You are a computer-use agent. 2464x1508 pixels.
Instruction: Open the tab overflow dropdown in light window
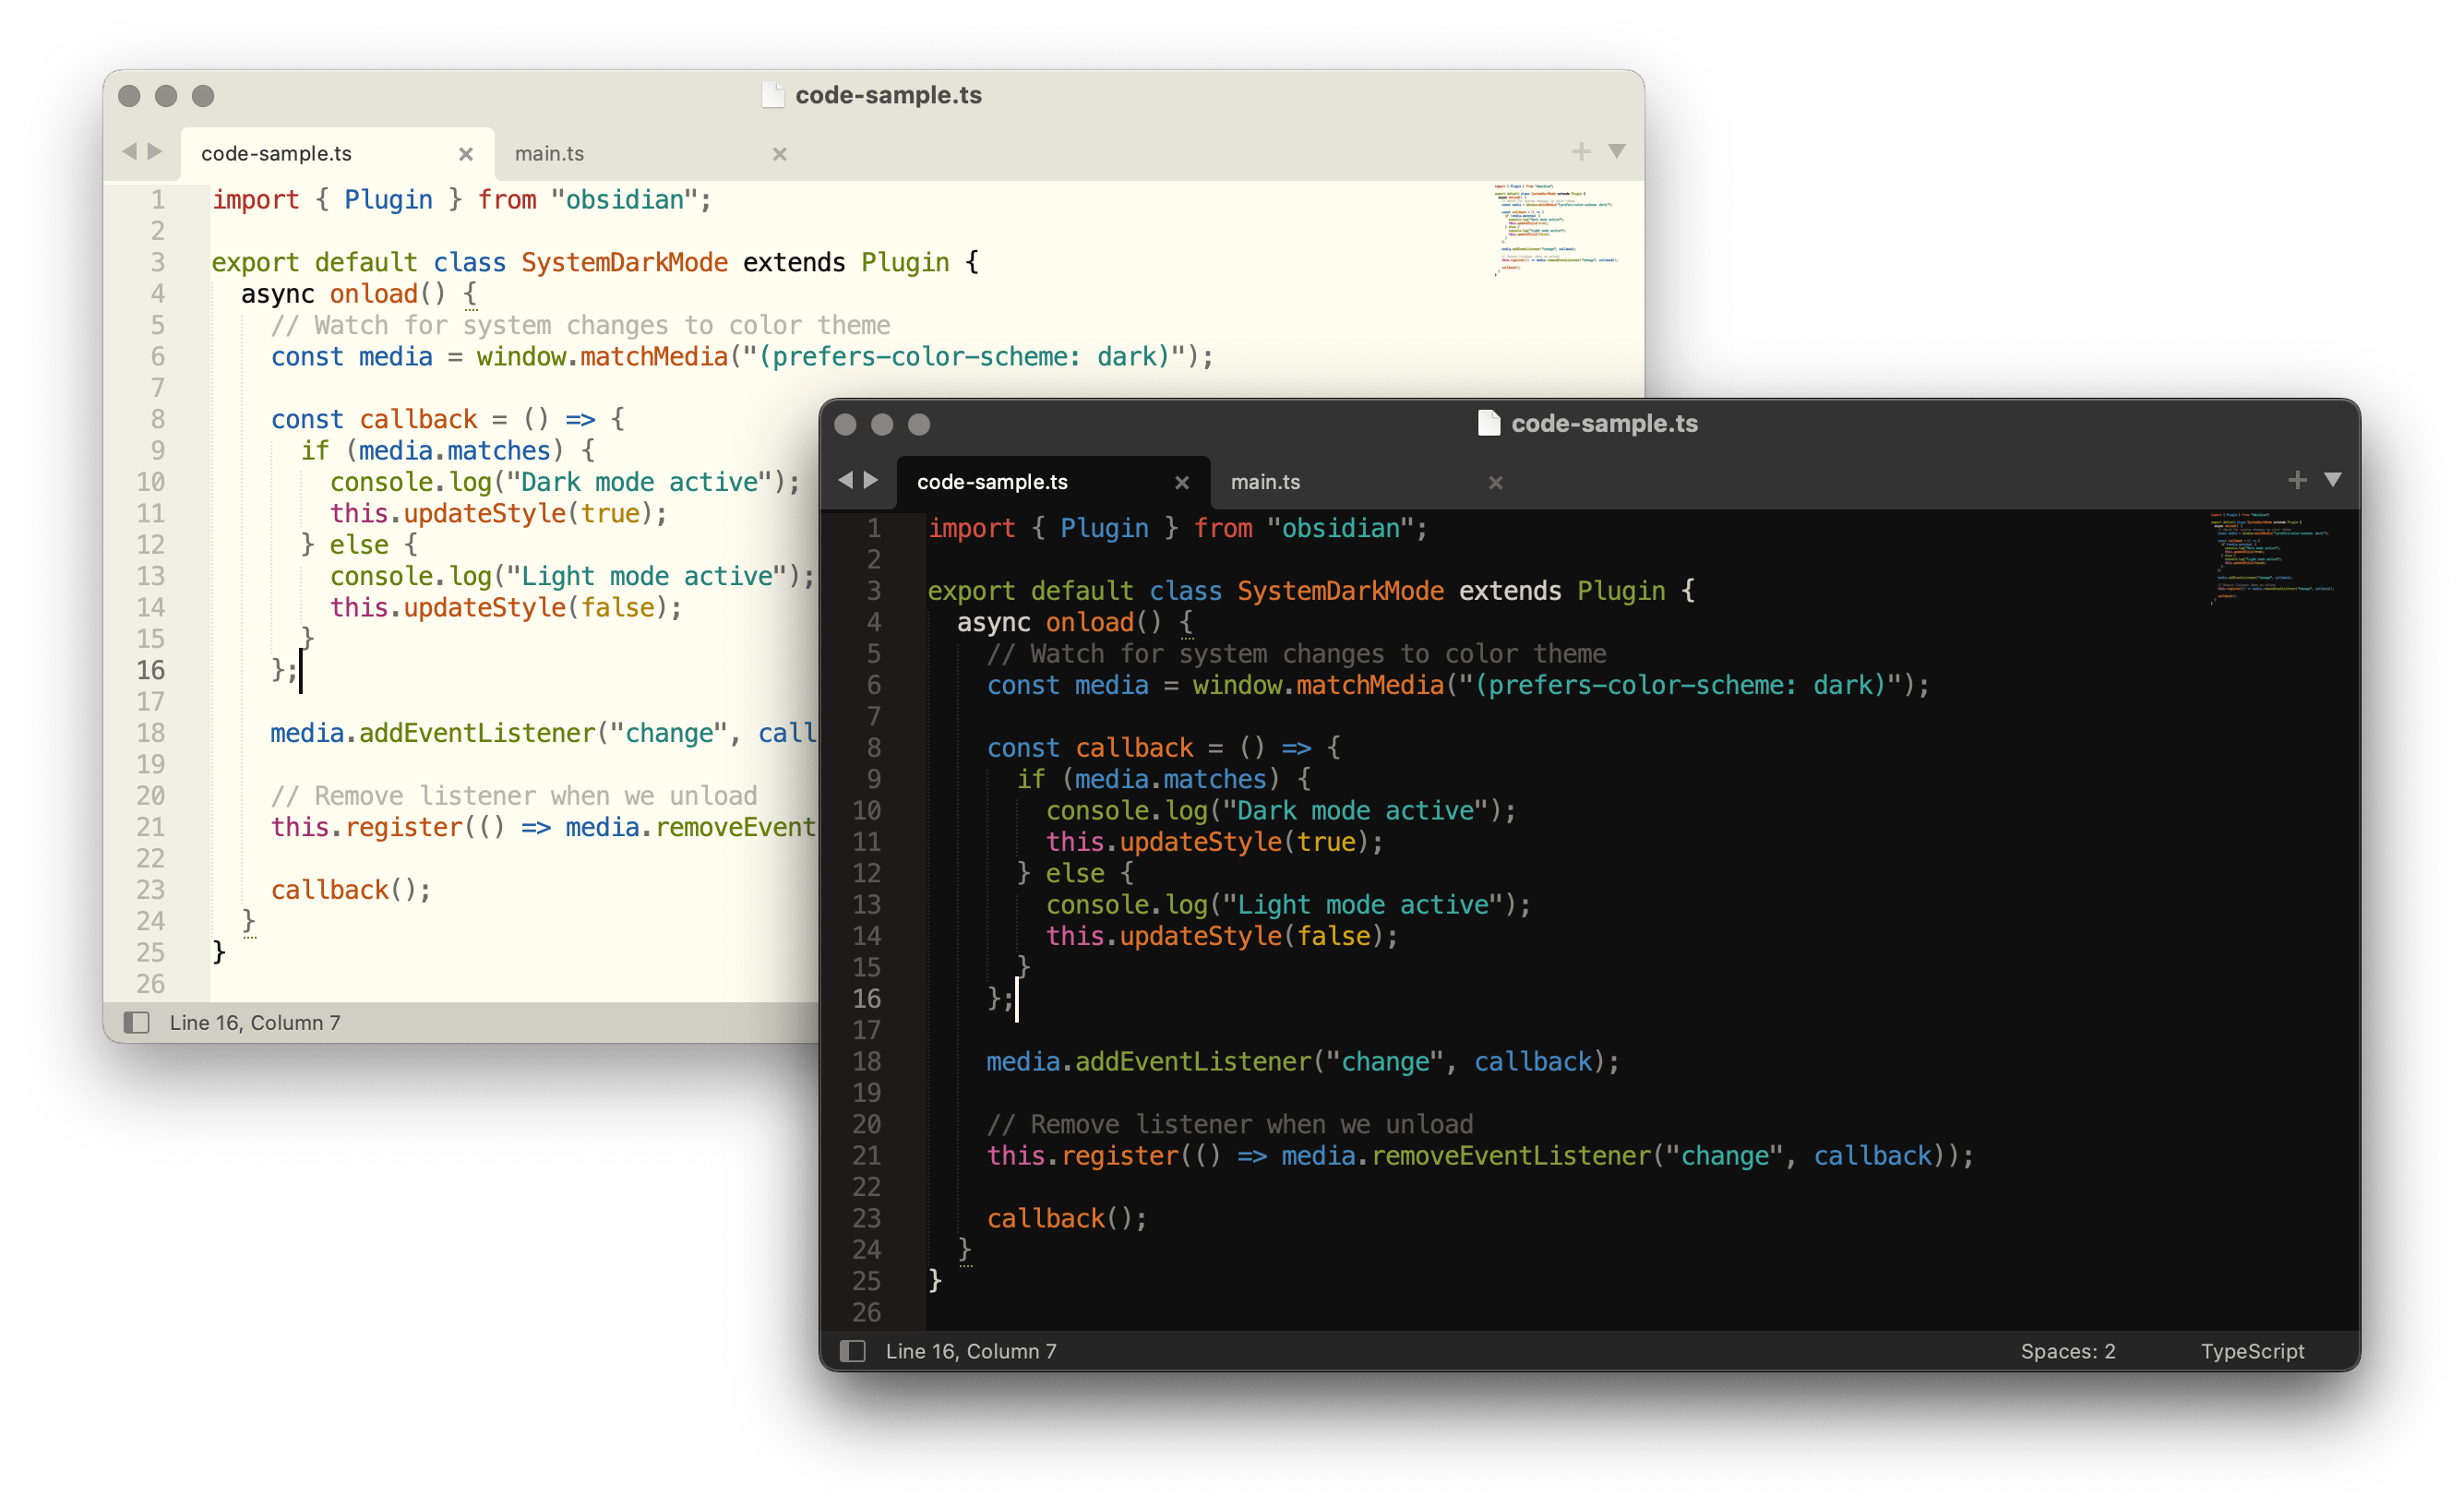click(1617, 152)
